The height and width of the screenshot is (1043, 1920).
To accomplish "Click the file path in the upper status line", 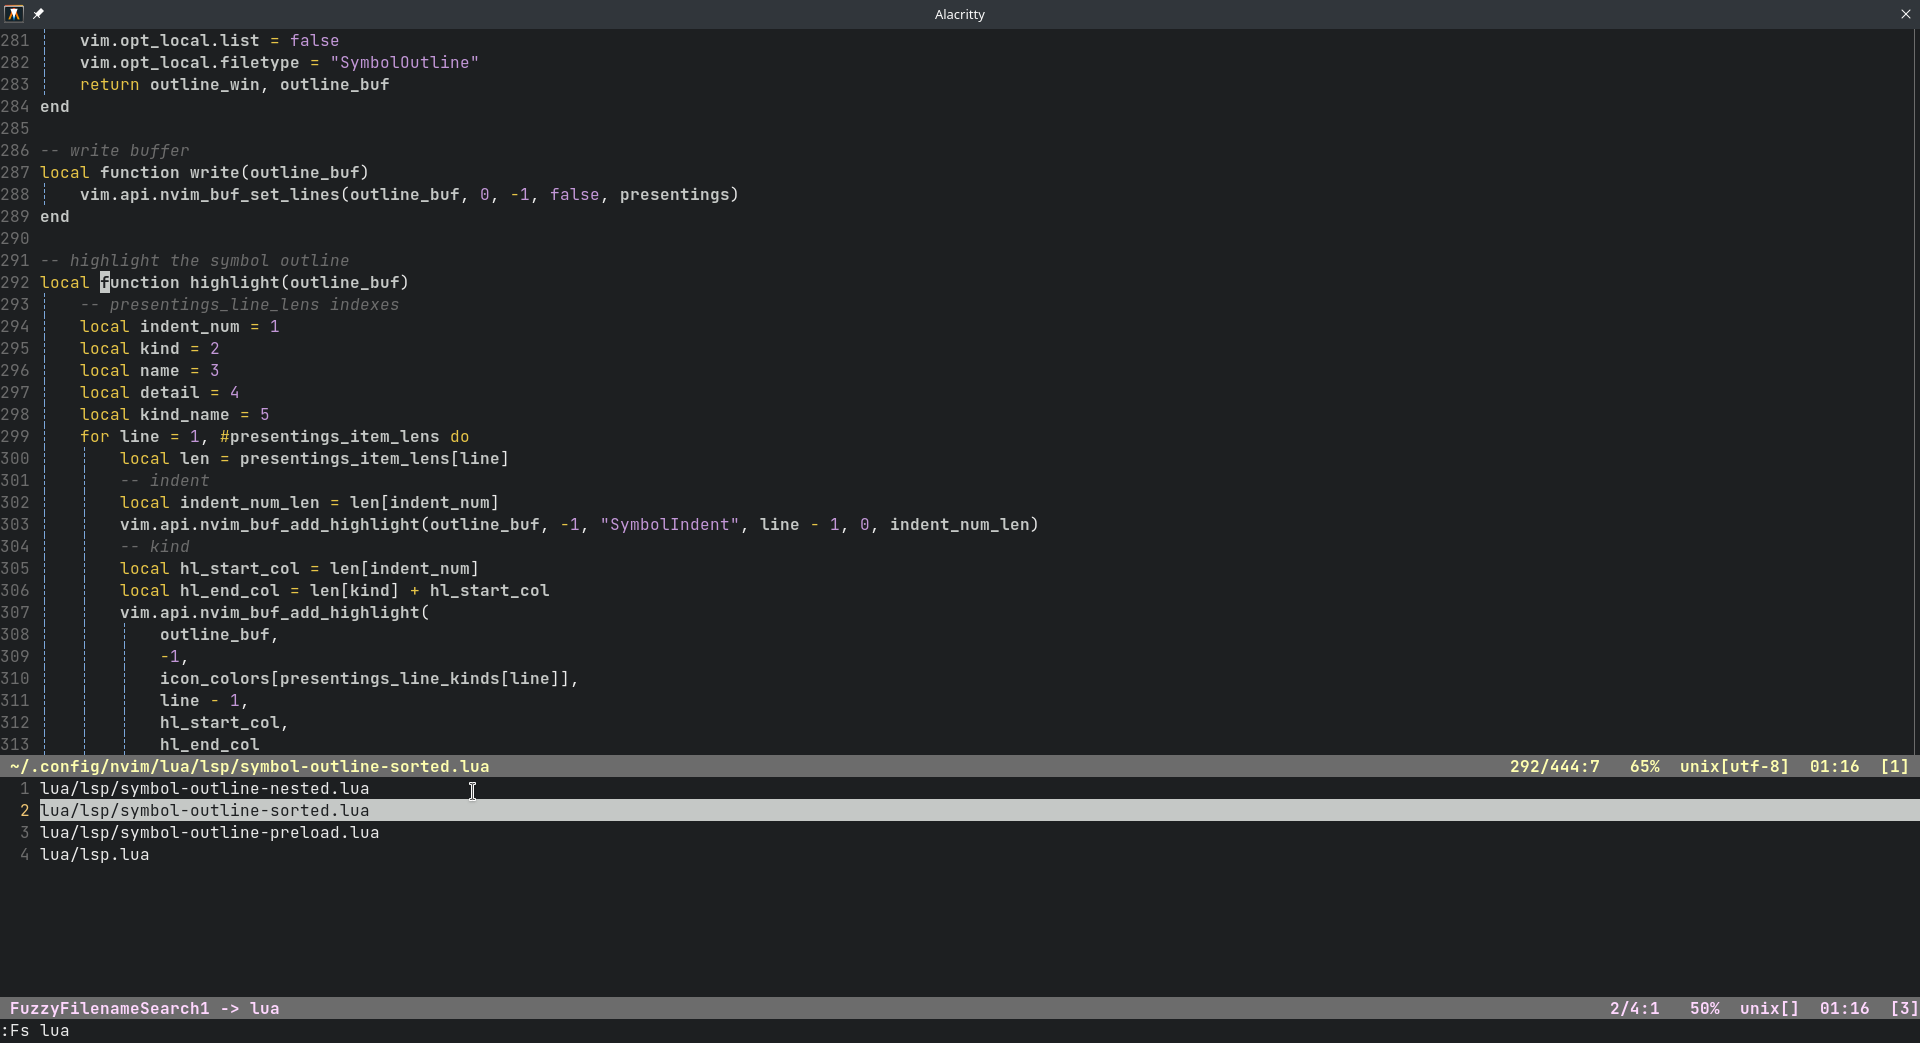I will click(249, 767).
